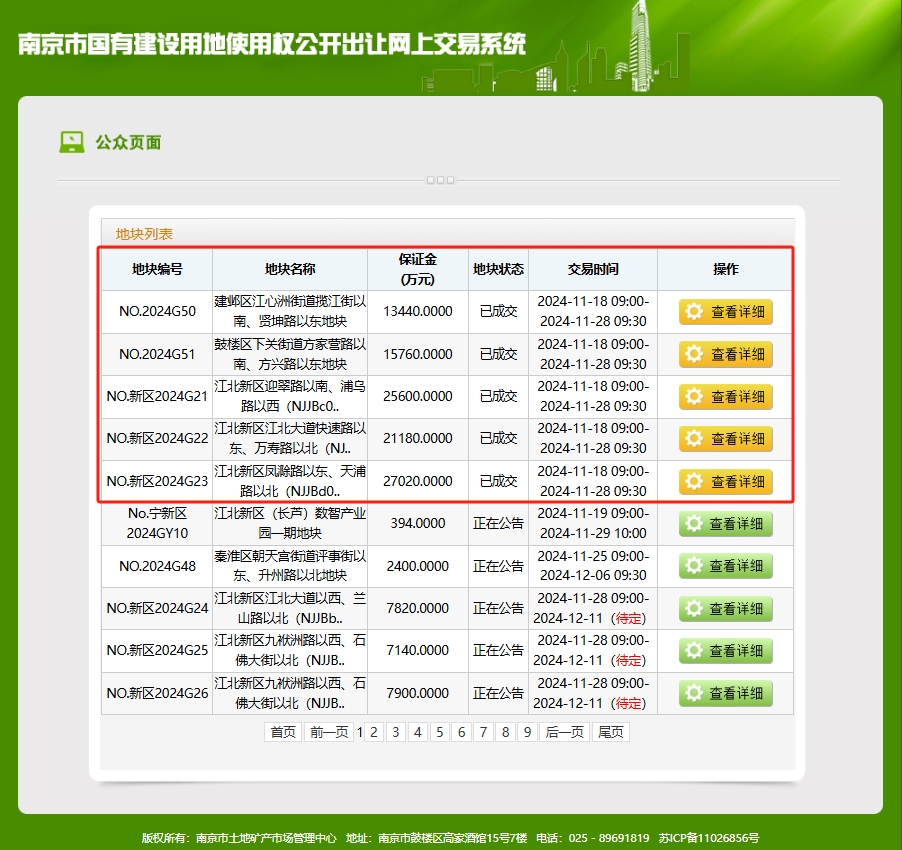
Task: Go to 首页 first page
Action: click(282, 732)
